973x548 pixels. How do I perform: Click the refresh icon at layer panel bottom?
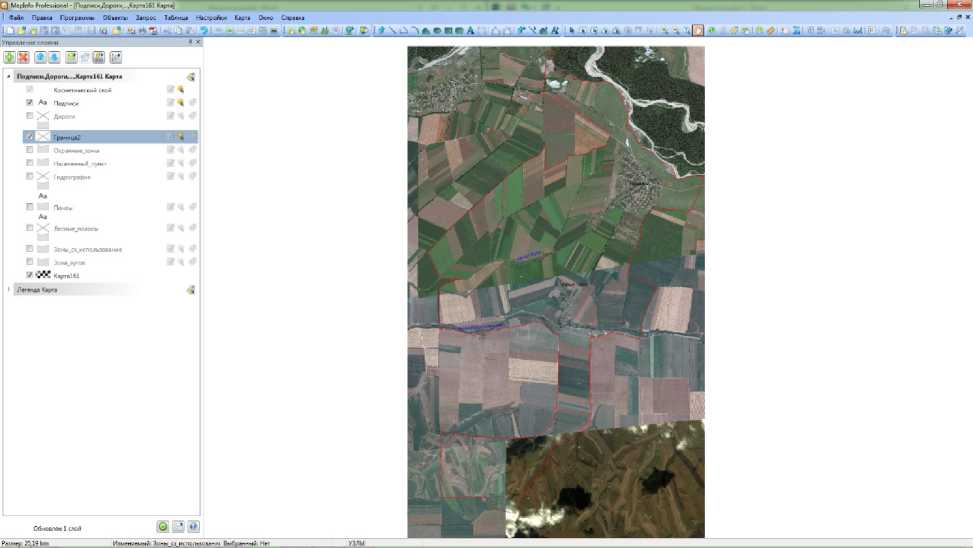click(x=163, y=526)
